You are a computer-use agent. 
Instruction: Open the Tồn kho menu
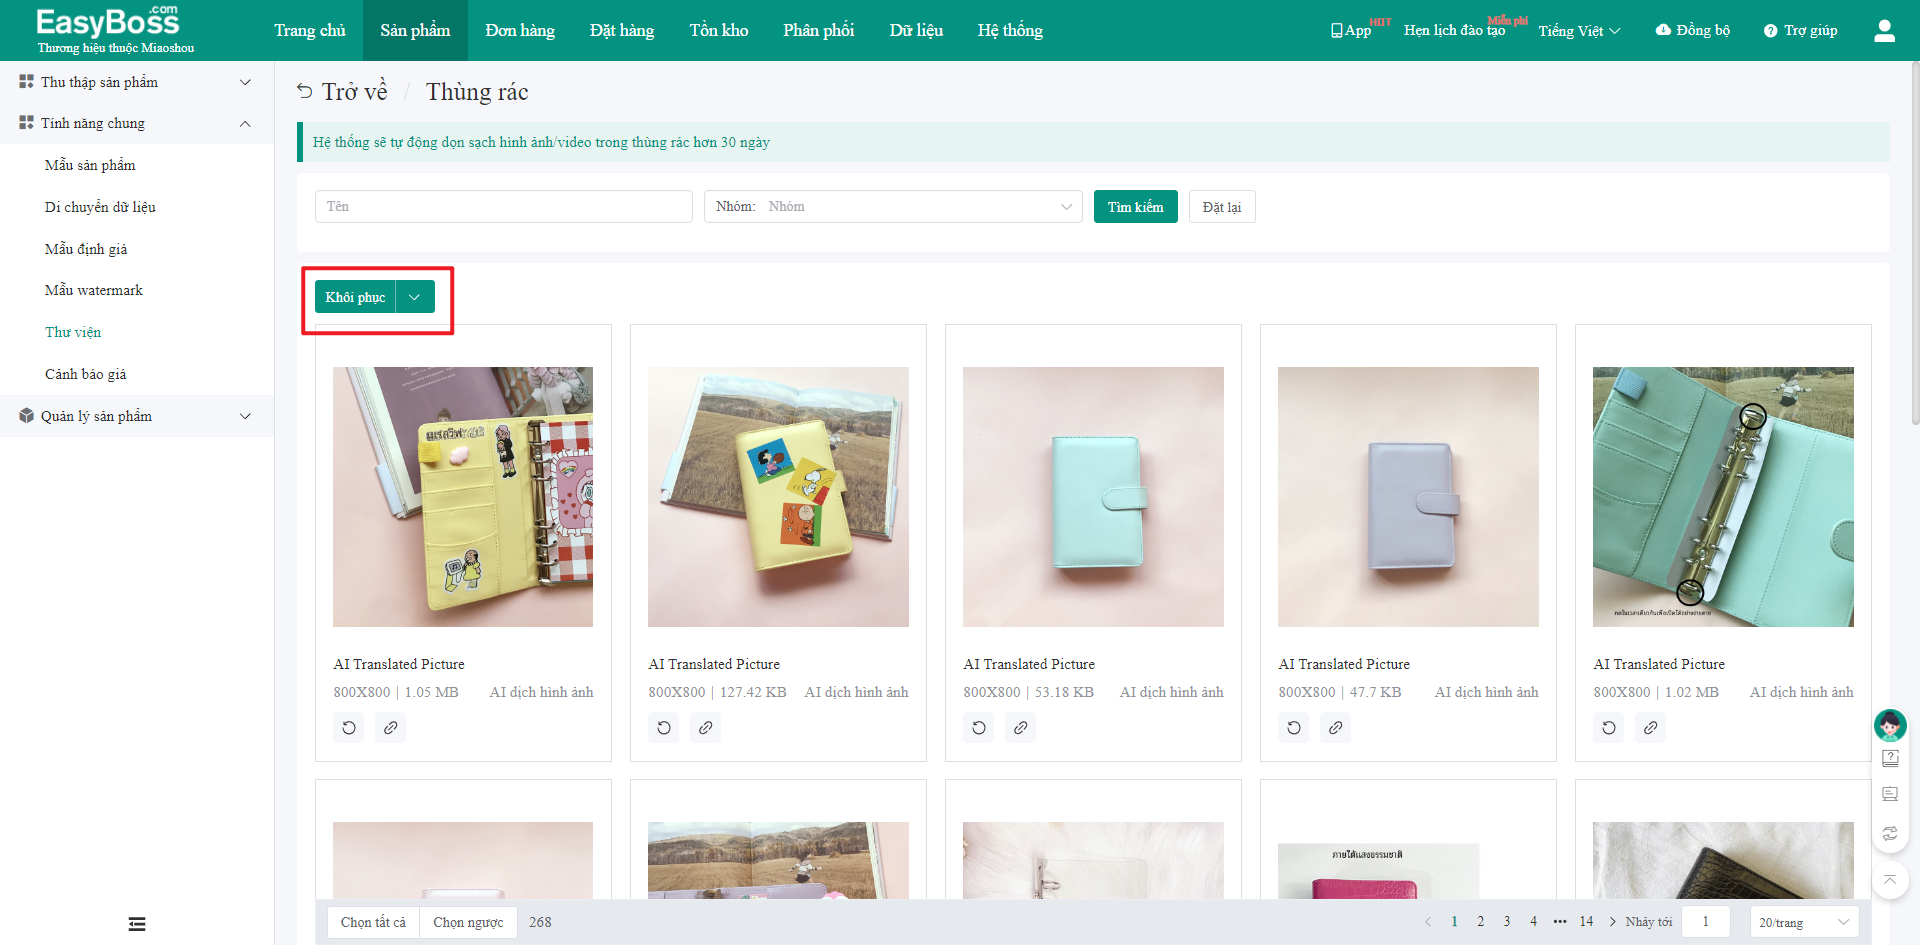pyautogui.click(x=719, y=30)
